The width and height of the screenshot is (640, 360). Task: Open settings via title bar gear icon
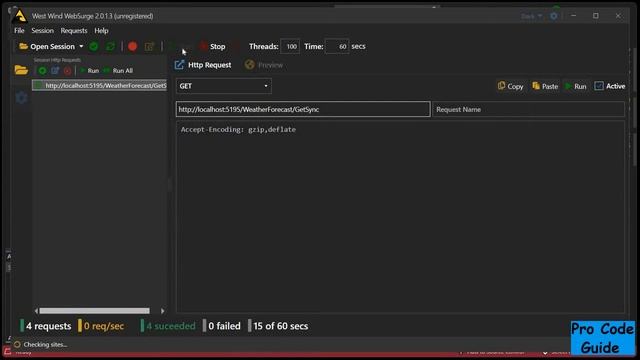pos(553,16)
